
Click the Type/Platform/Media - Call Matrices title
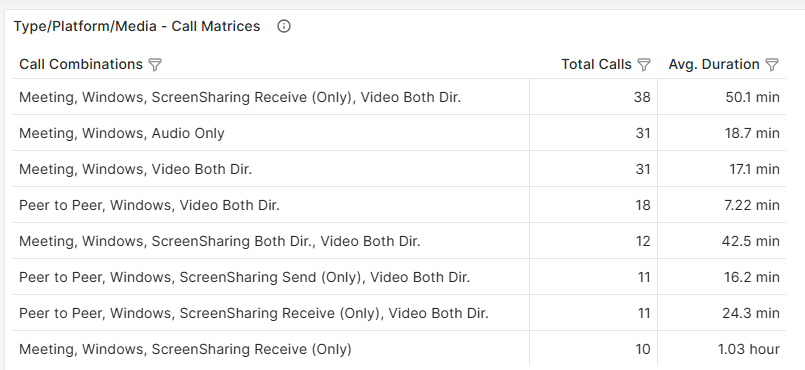click(137, 26)
